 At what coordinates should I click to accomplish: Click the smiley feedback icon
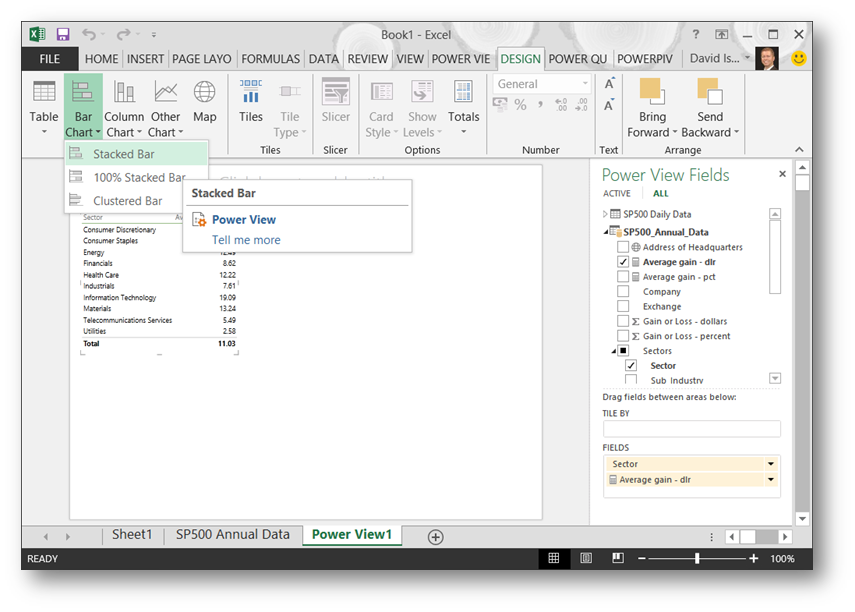(x=799, y=58)
